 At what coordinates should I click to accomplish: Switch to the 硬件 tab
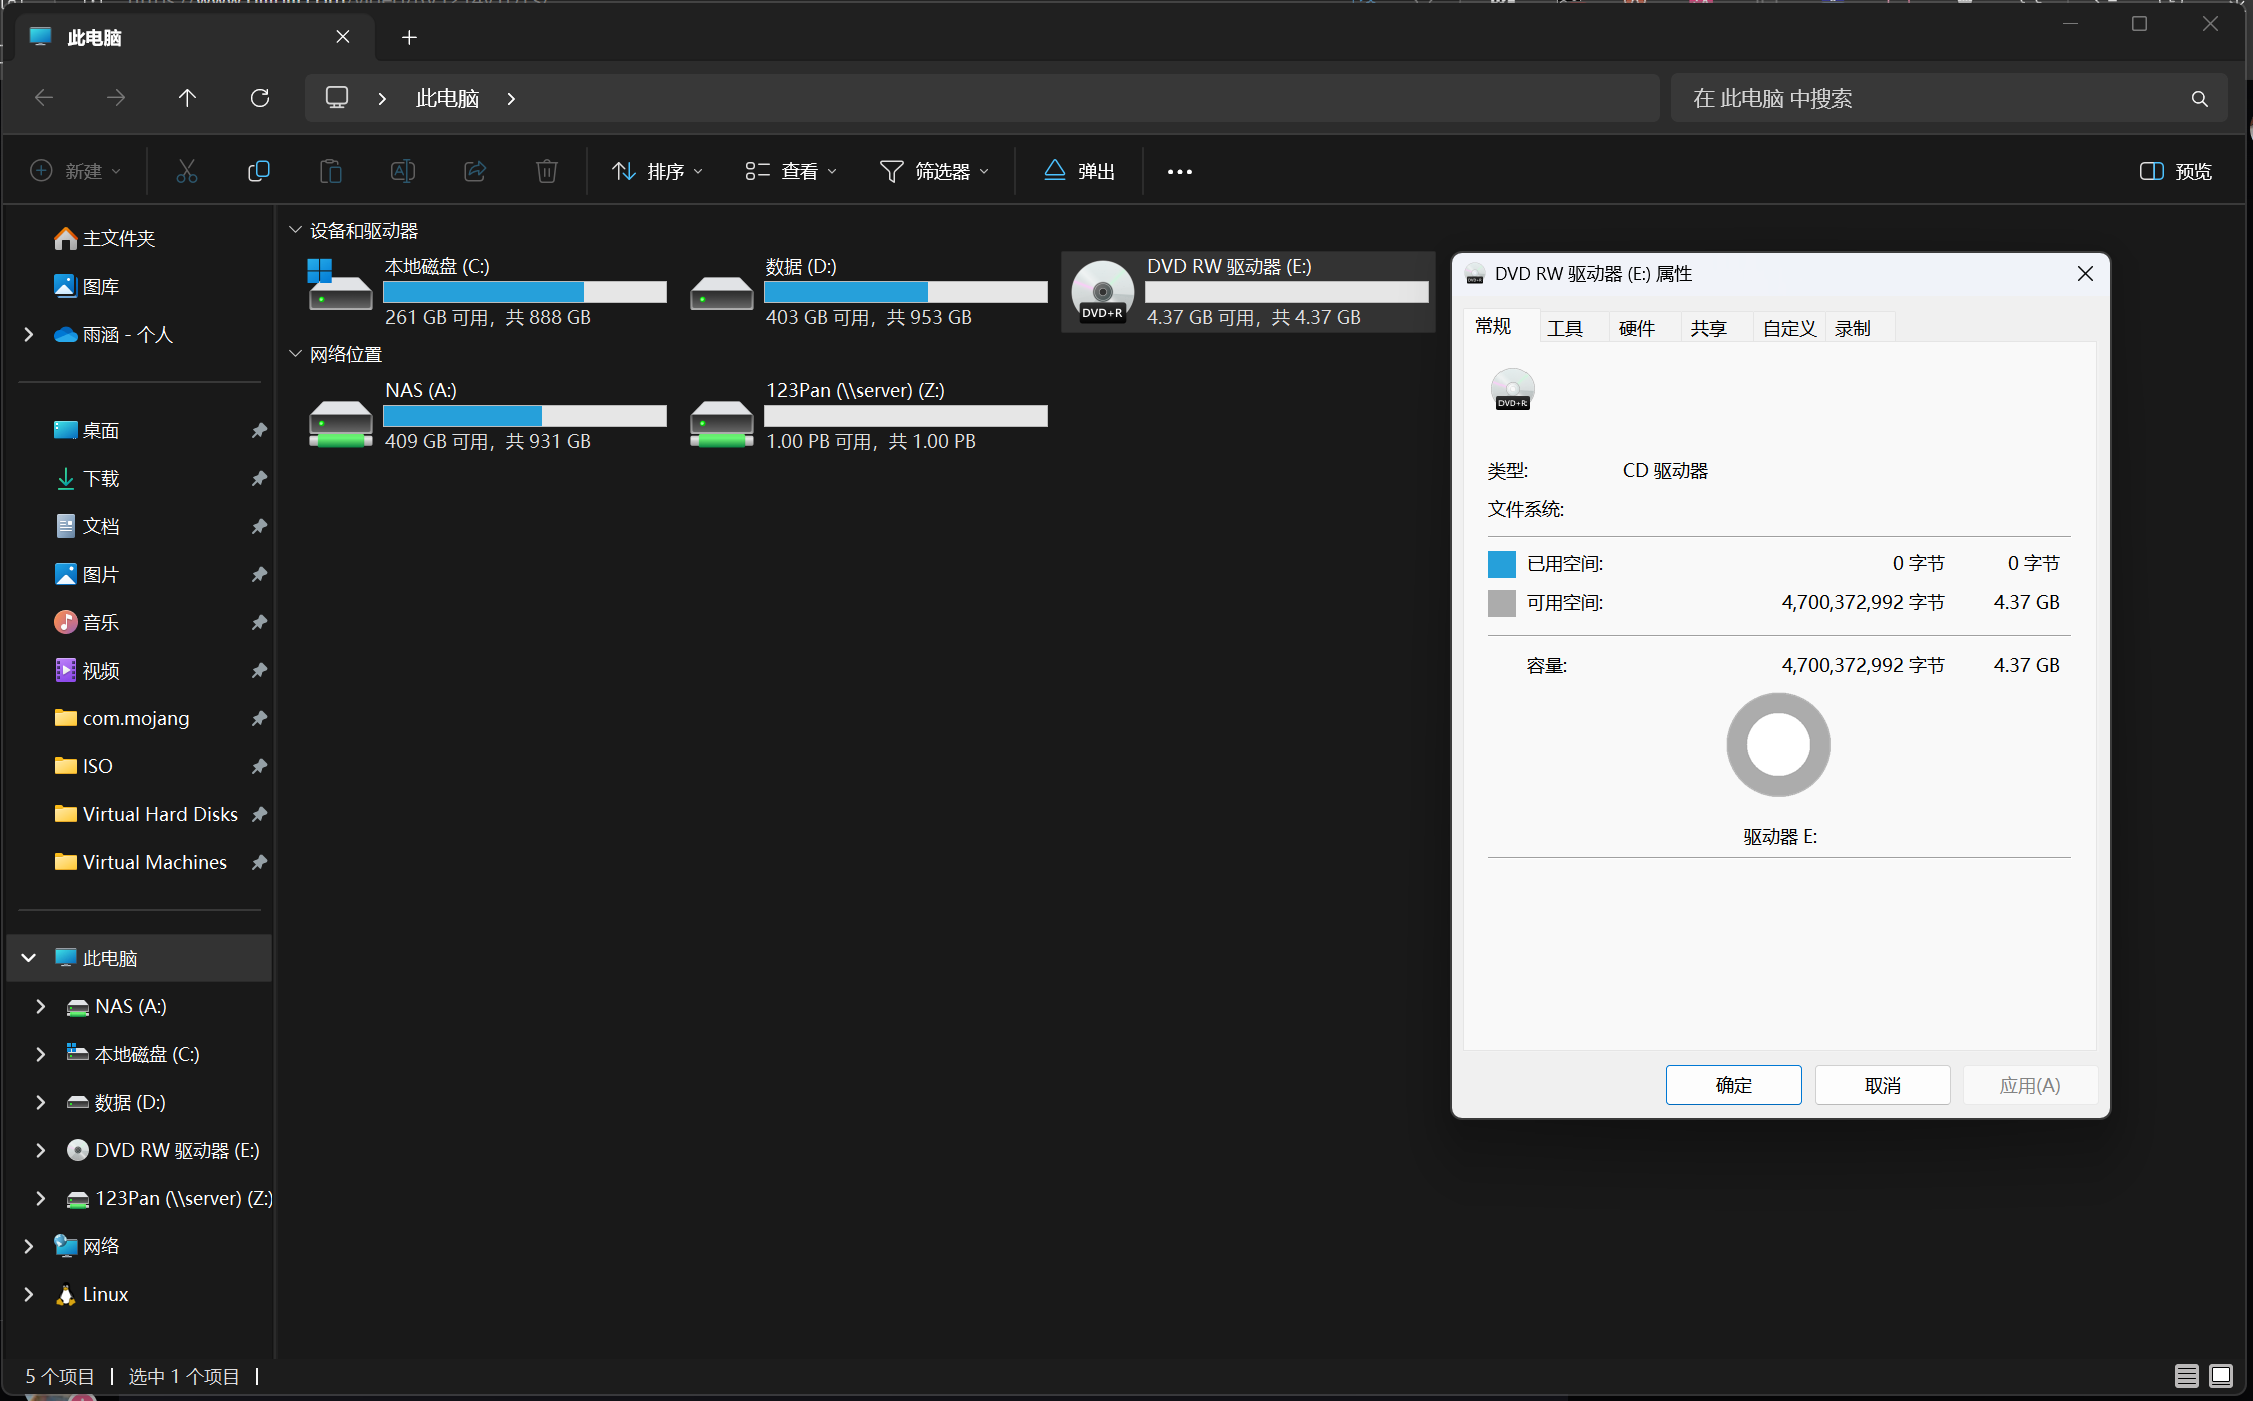click(x=1636, y=328)
